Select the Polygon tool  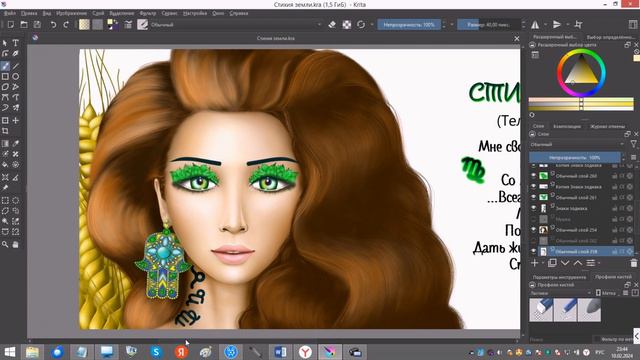[5, 87]
